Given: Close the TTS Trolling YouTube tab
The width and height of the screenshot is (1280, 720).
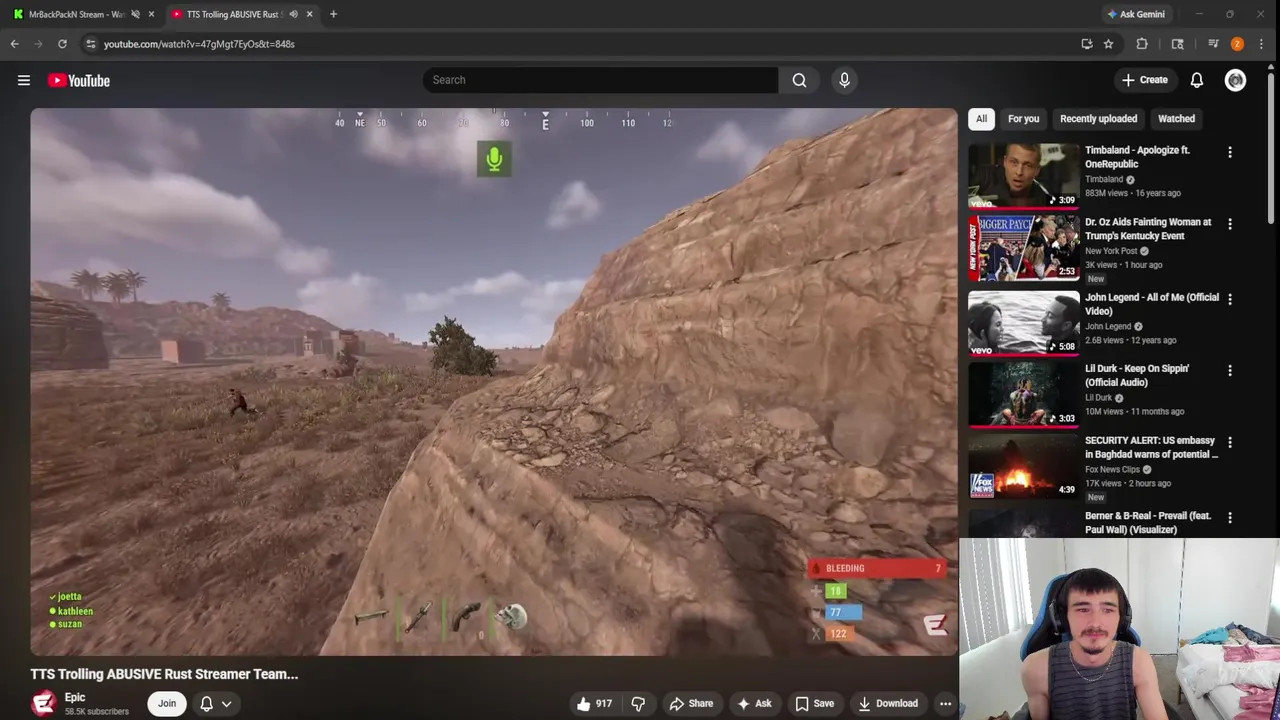Looking at the screenshot, I should coord(309,14).
